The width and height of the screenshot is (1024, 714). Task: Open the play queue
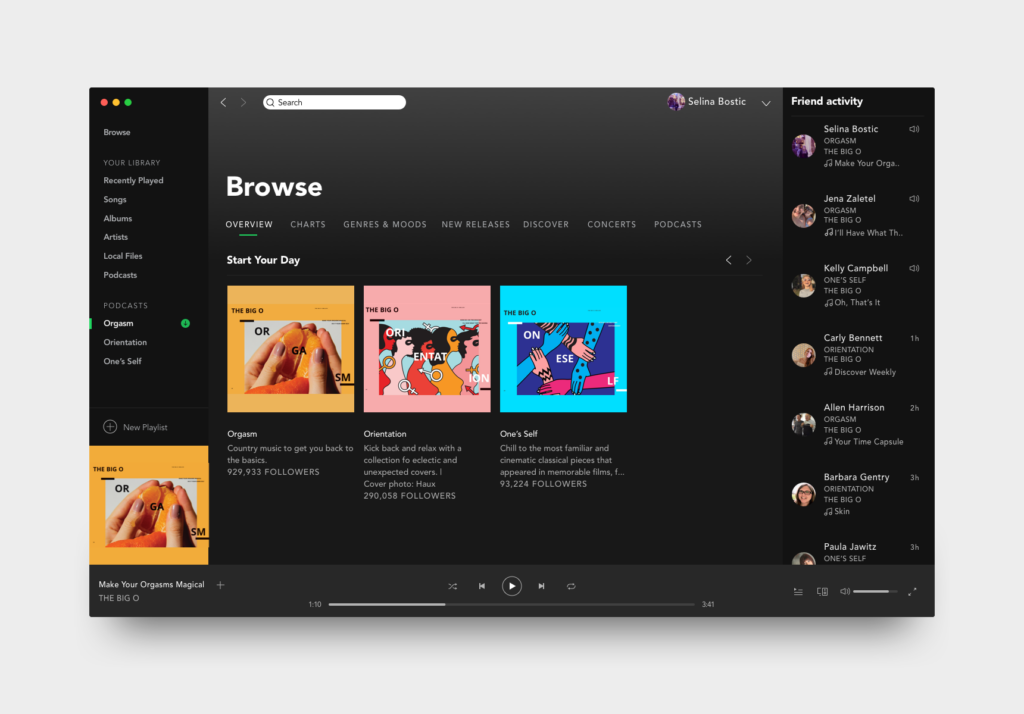(798, 591)
